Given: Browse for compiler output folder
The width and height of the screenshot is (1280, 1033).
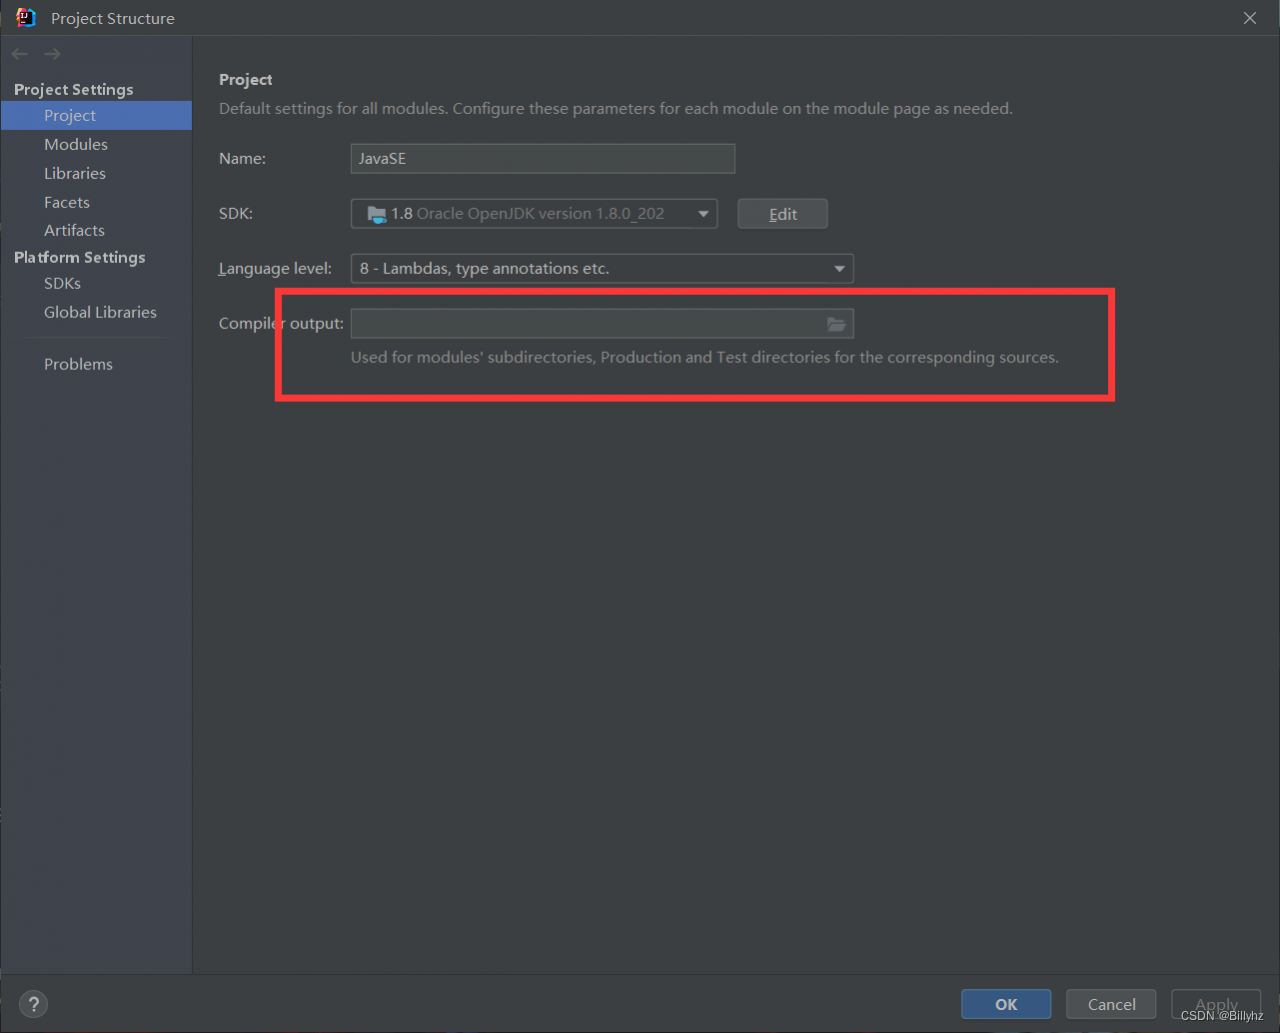Looking at the screenshot, I should 836,324.
